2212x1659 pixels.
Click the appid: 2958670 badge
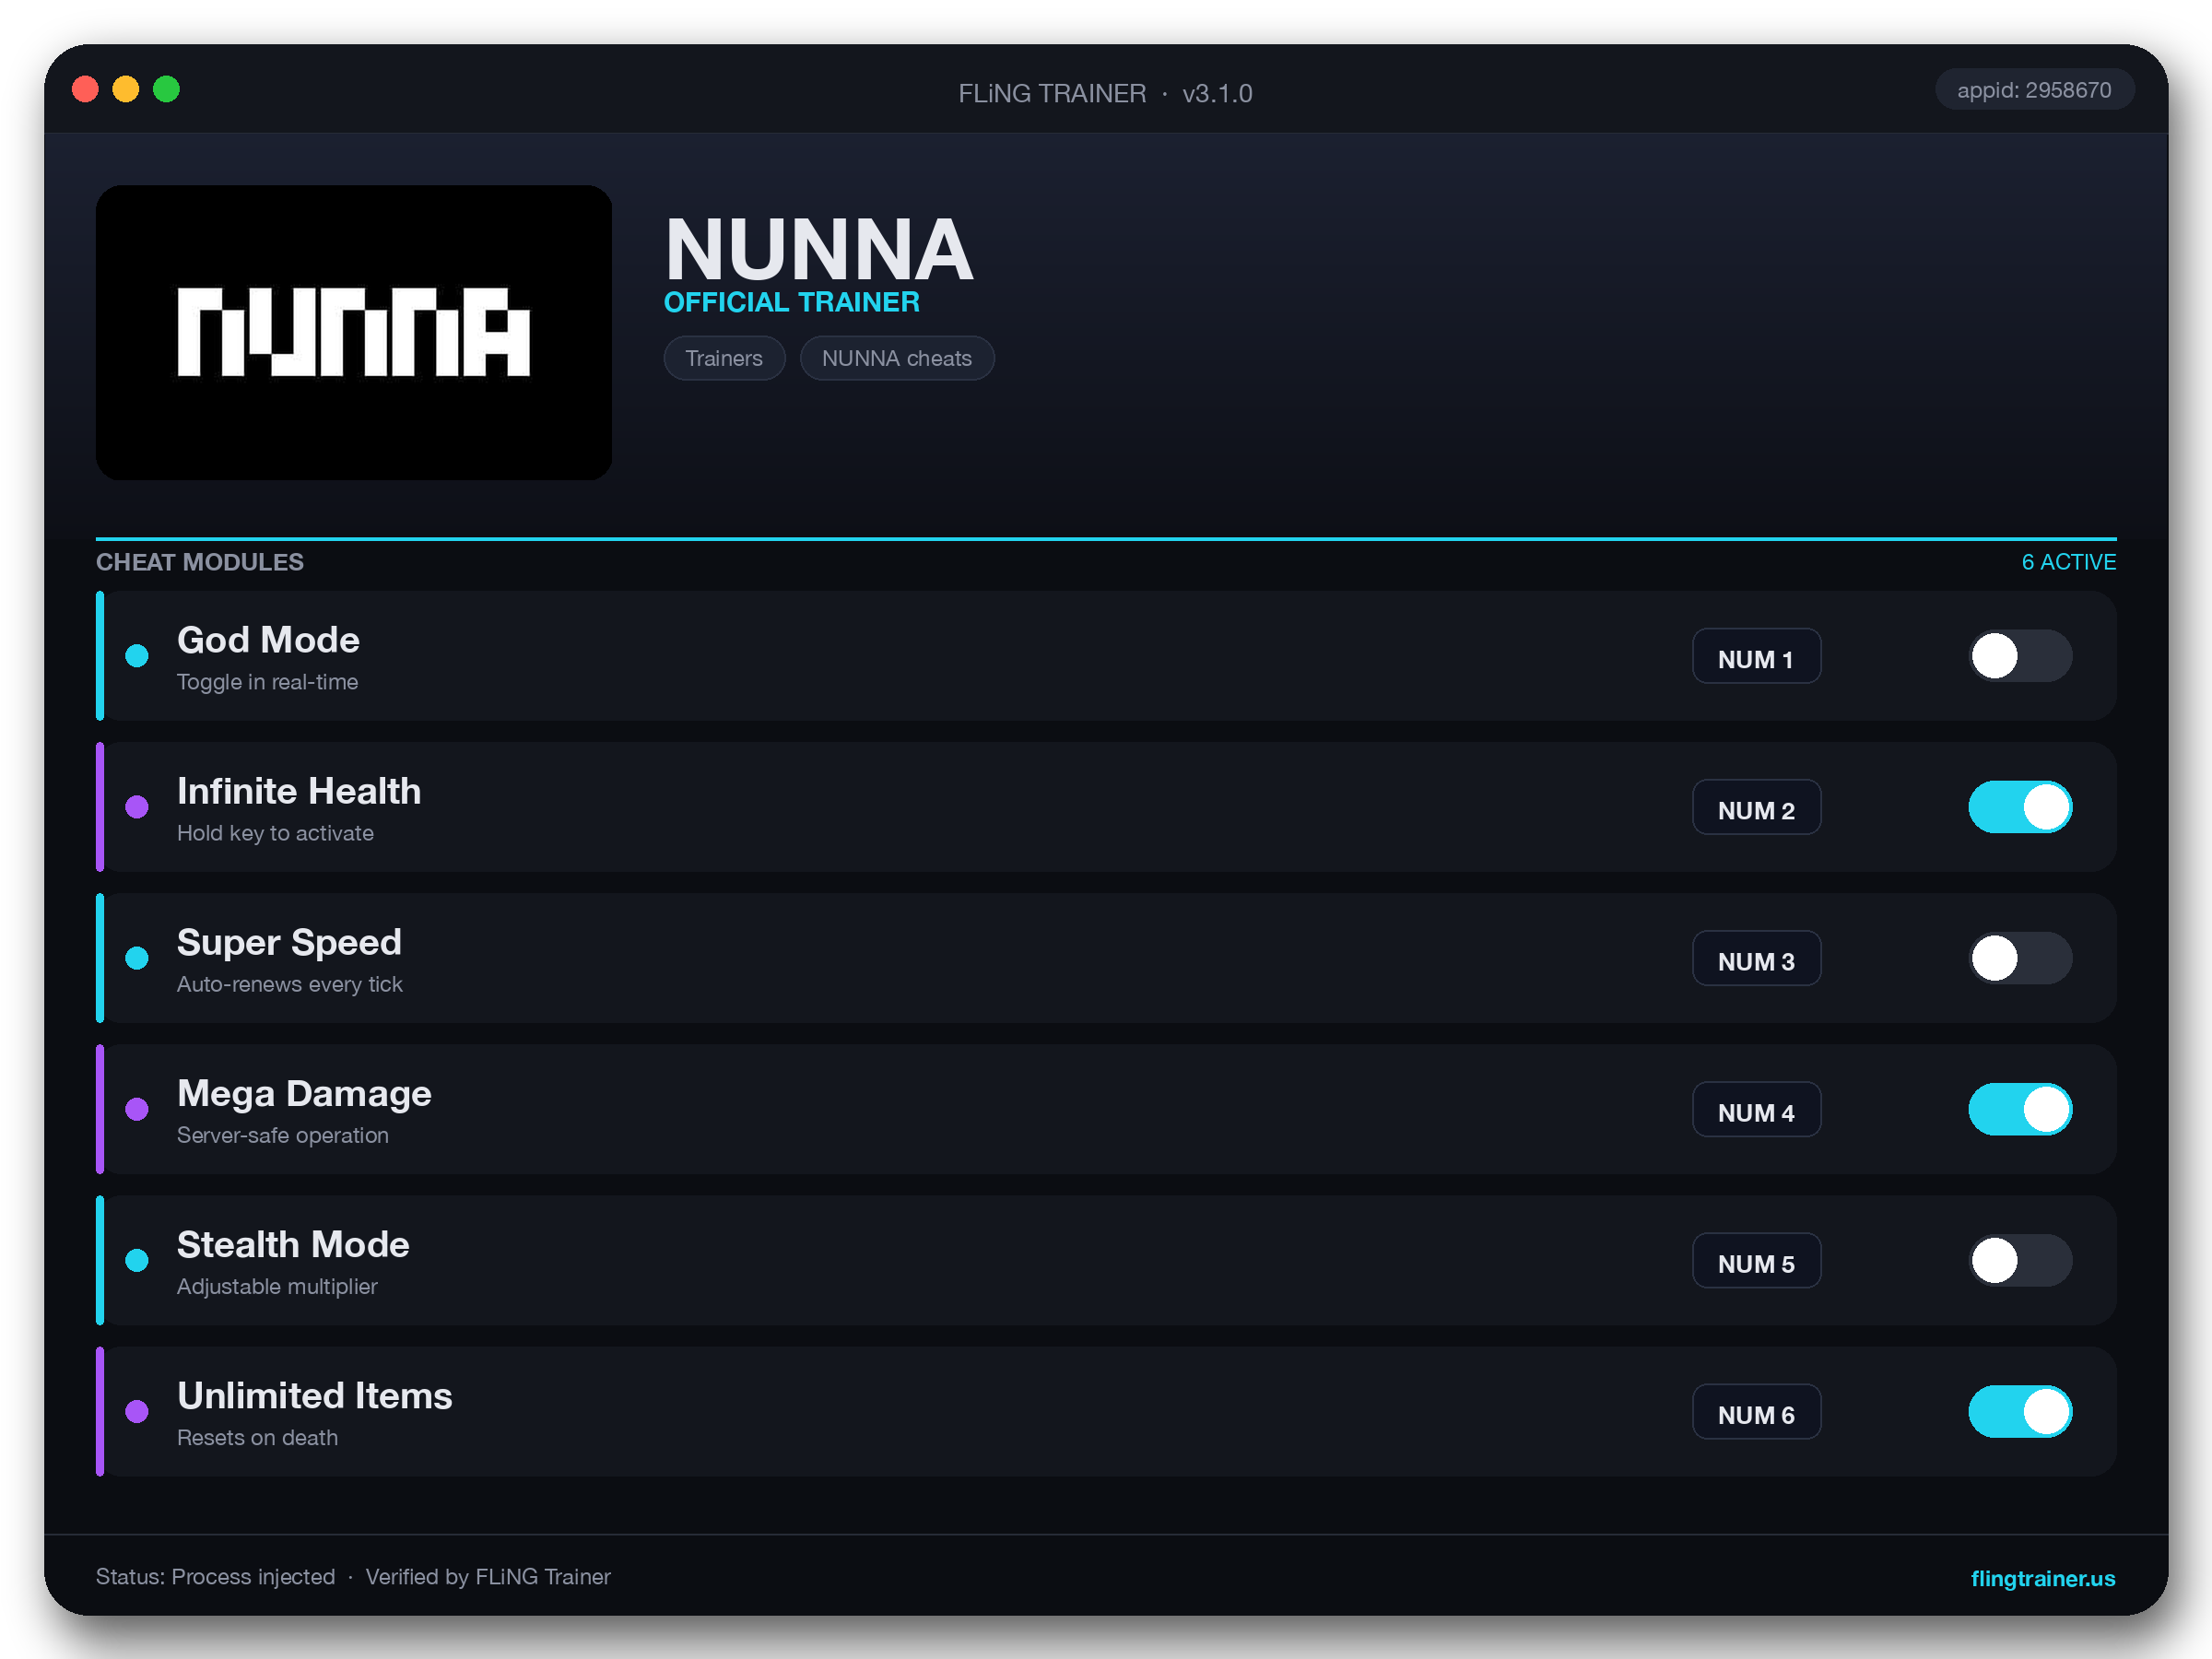(x=2034, y=90)
